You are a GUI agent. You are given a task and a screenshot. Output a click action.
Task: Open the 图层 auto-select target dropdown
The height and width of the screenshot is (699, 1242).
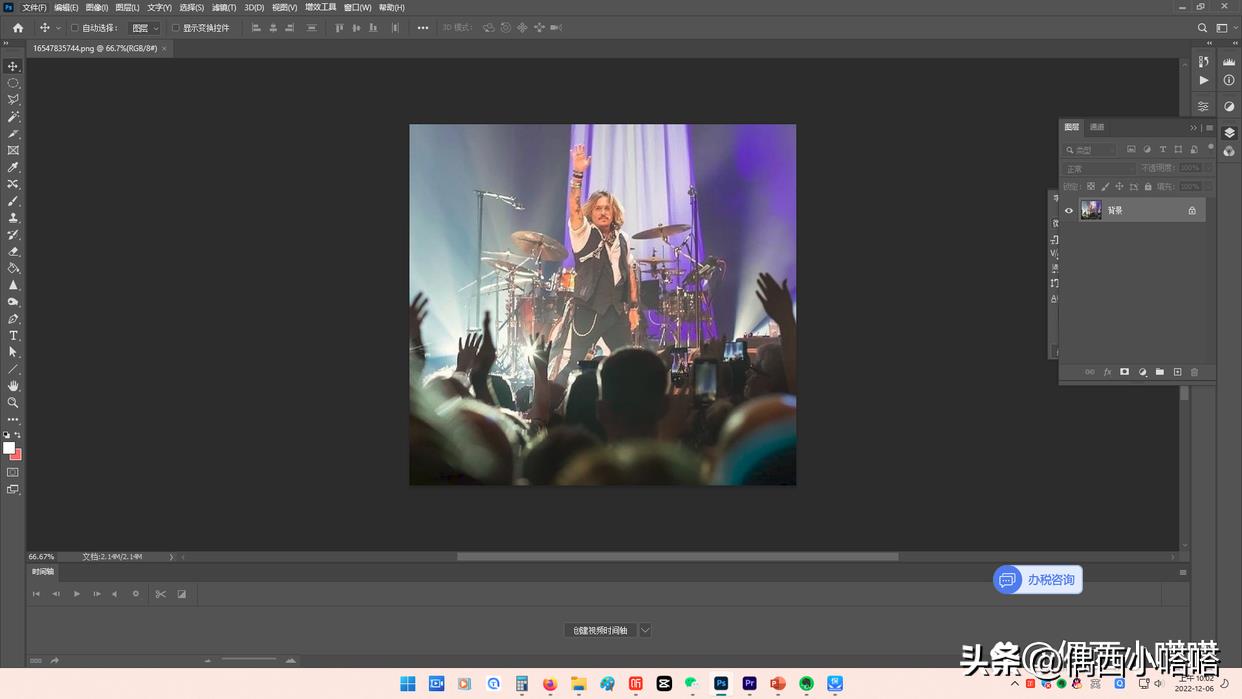click(x=145, y=28)
